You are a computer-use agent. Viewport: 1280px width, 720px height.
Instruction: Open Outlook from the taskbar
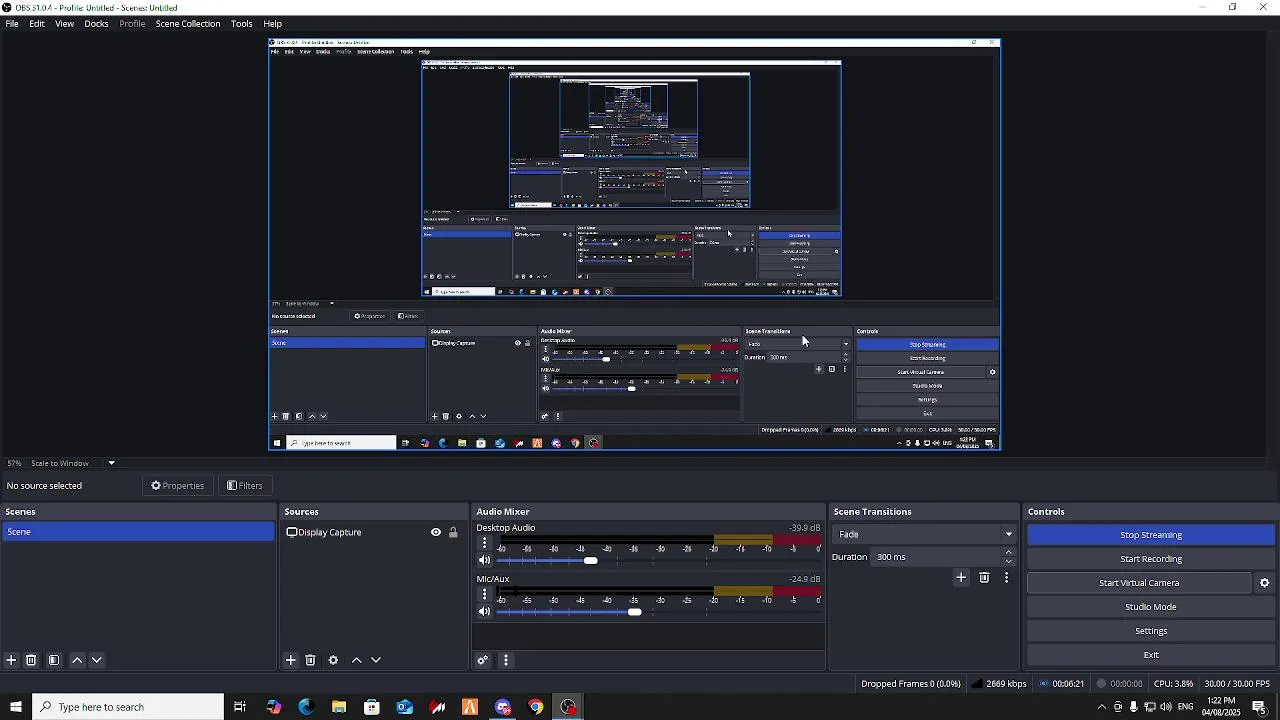(x=405, y=707)
